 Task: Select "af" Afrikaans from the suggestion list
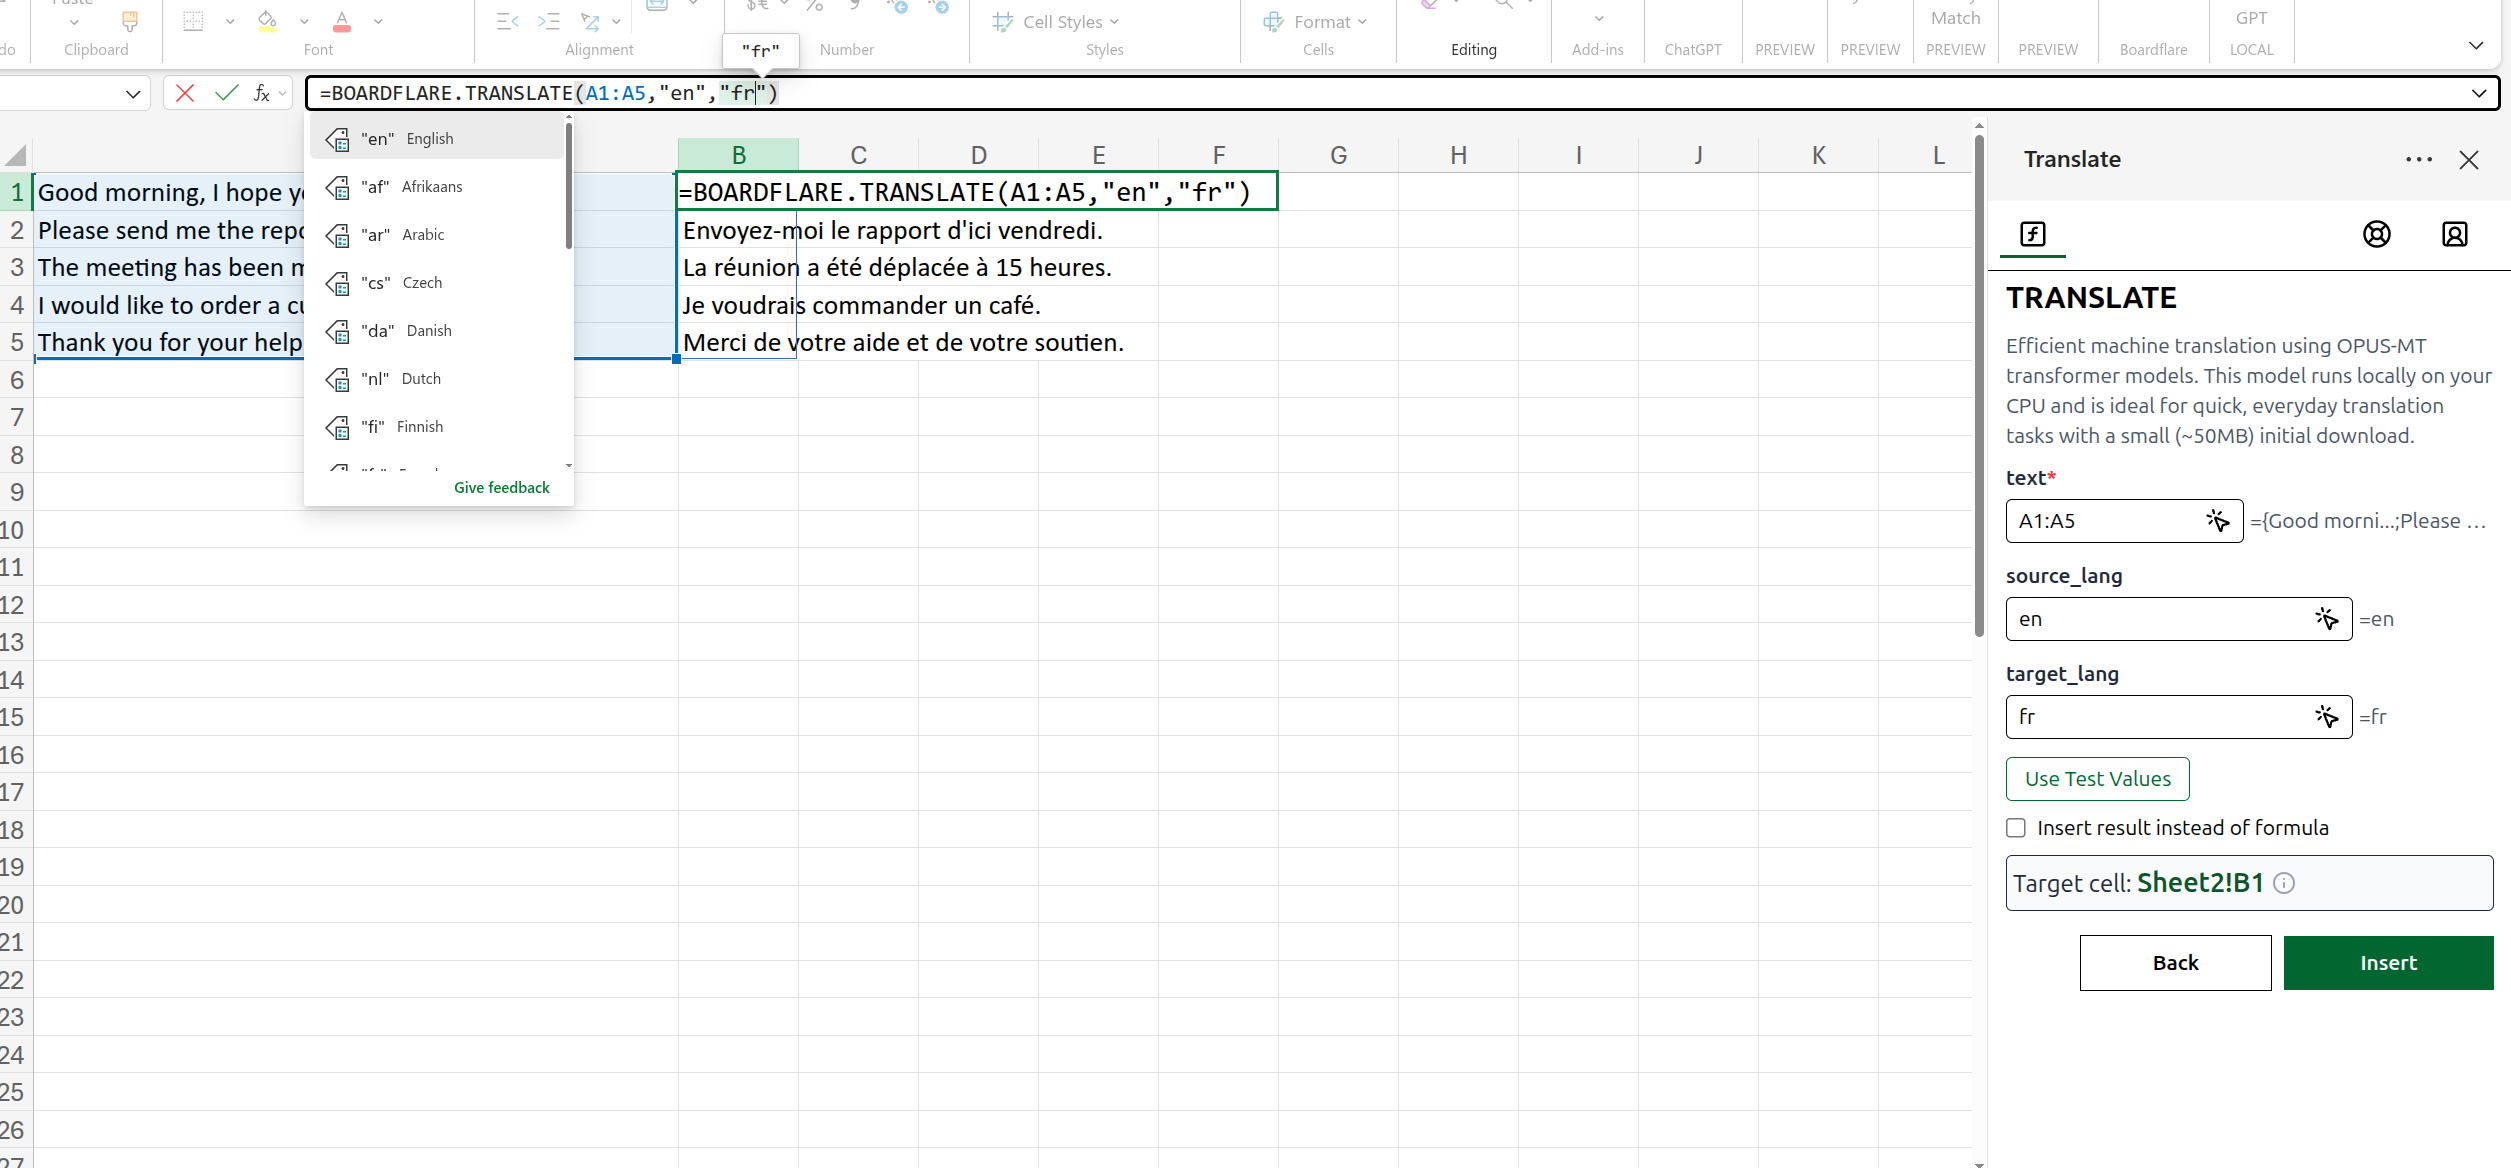point(438,187)
